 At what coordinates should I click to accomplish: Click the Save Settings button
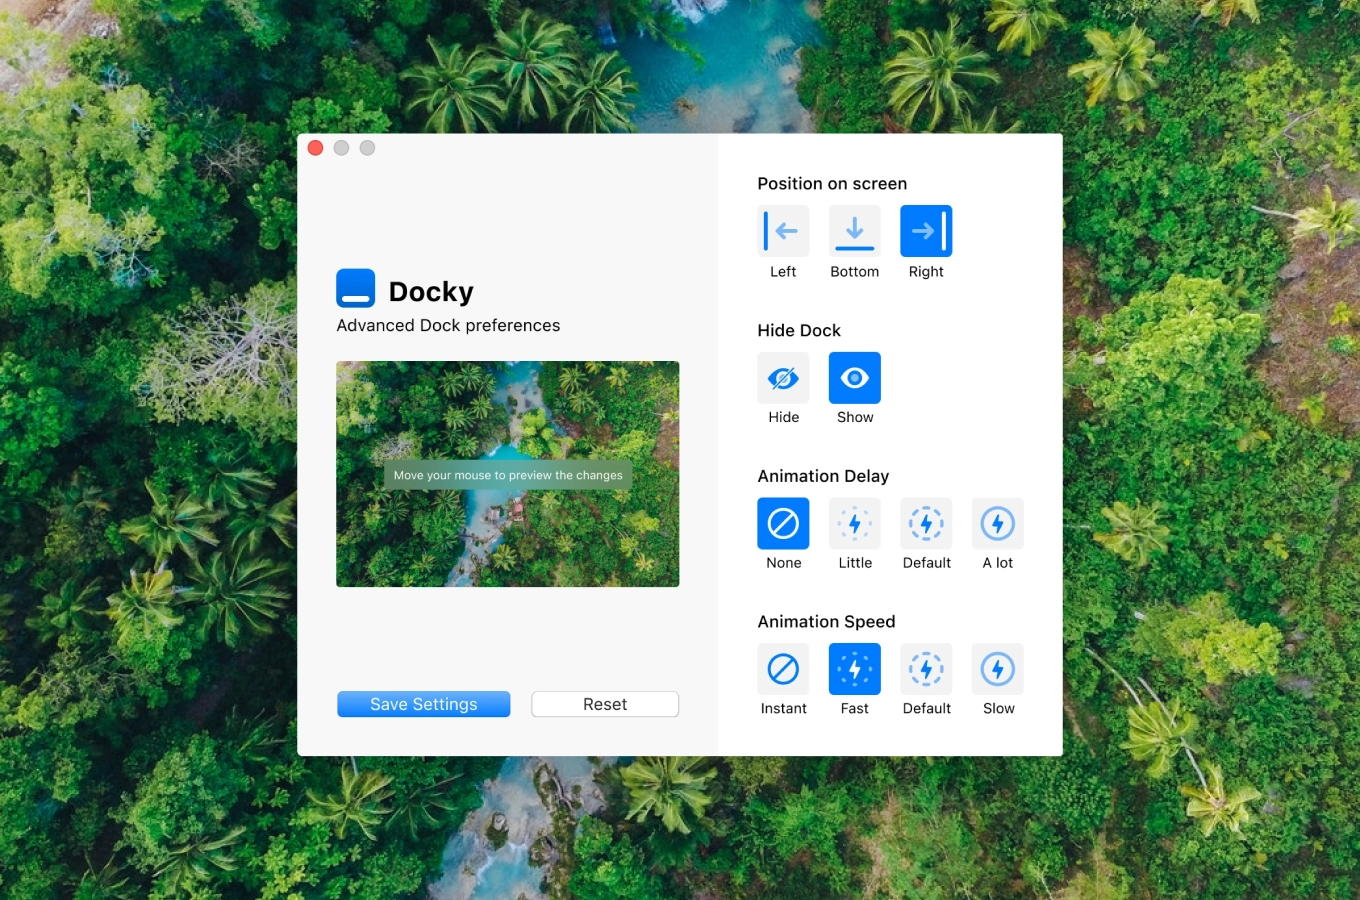[x=423, y=704]
